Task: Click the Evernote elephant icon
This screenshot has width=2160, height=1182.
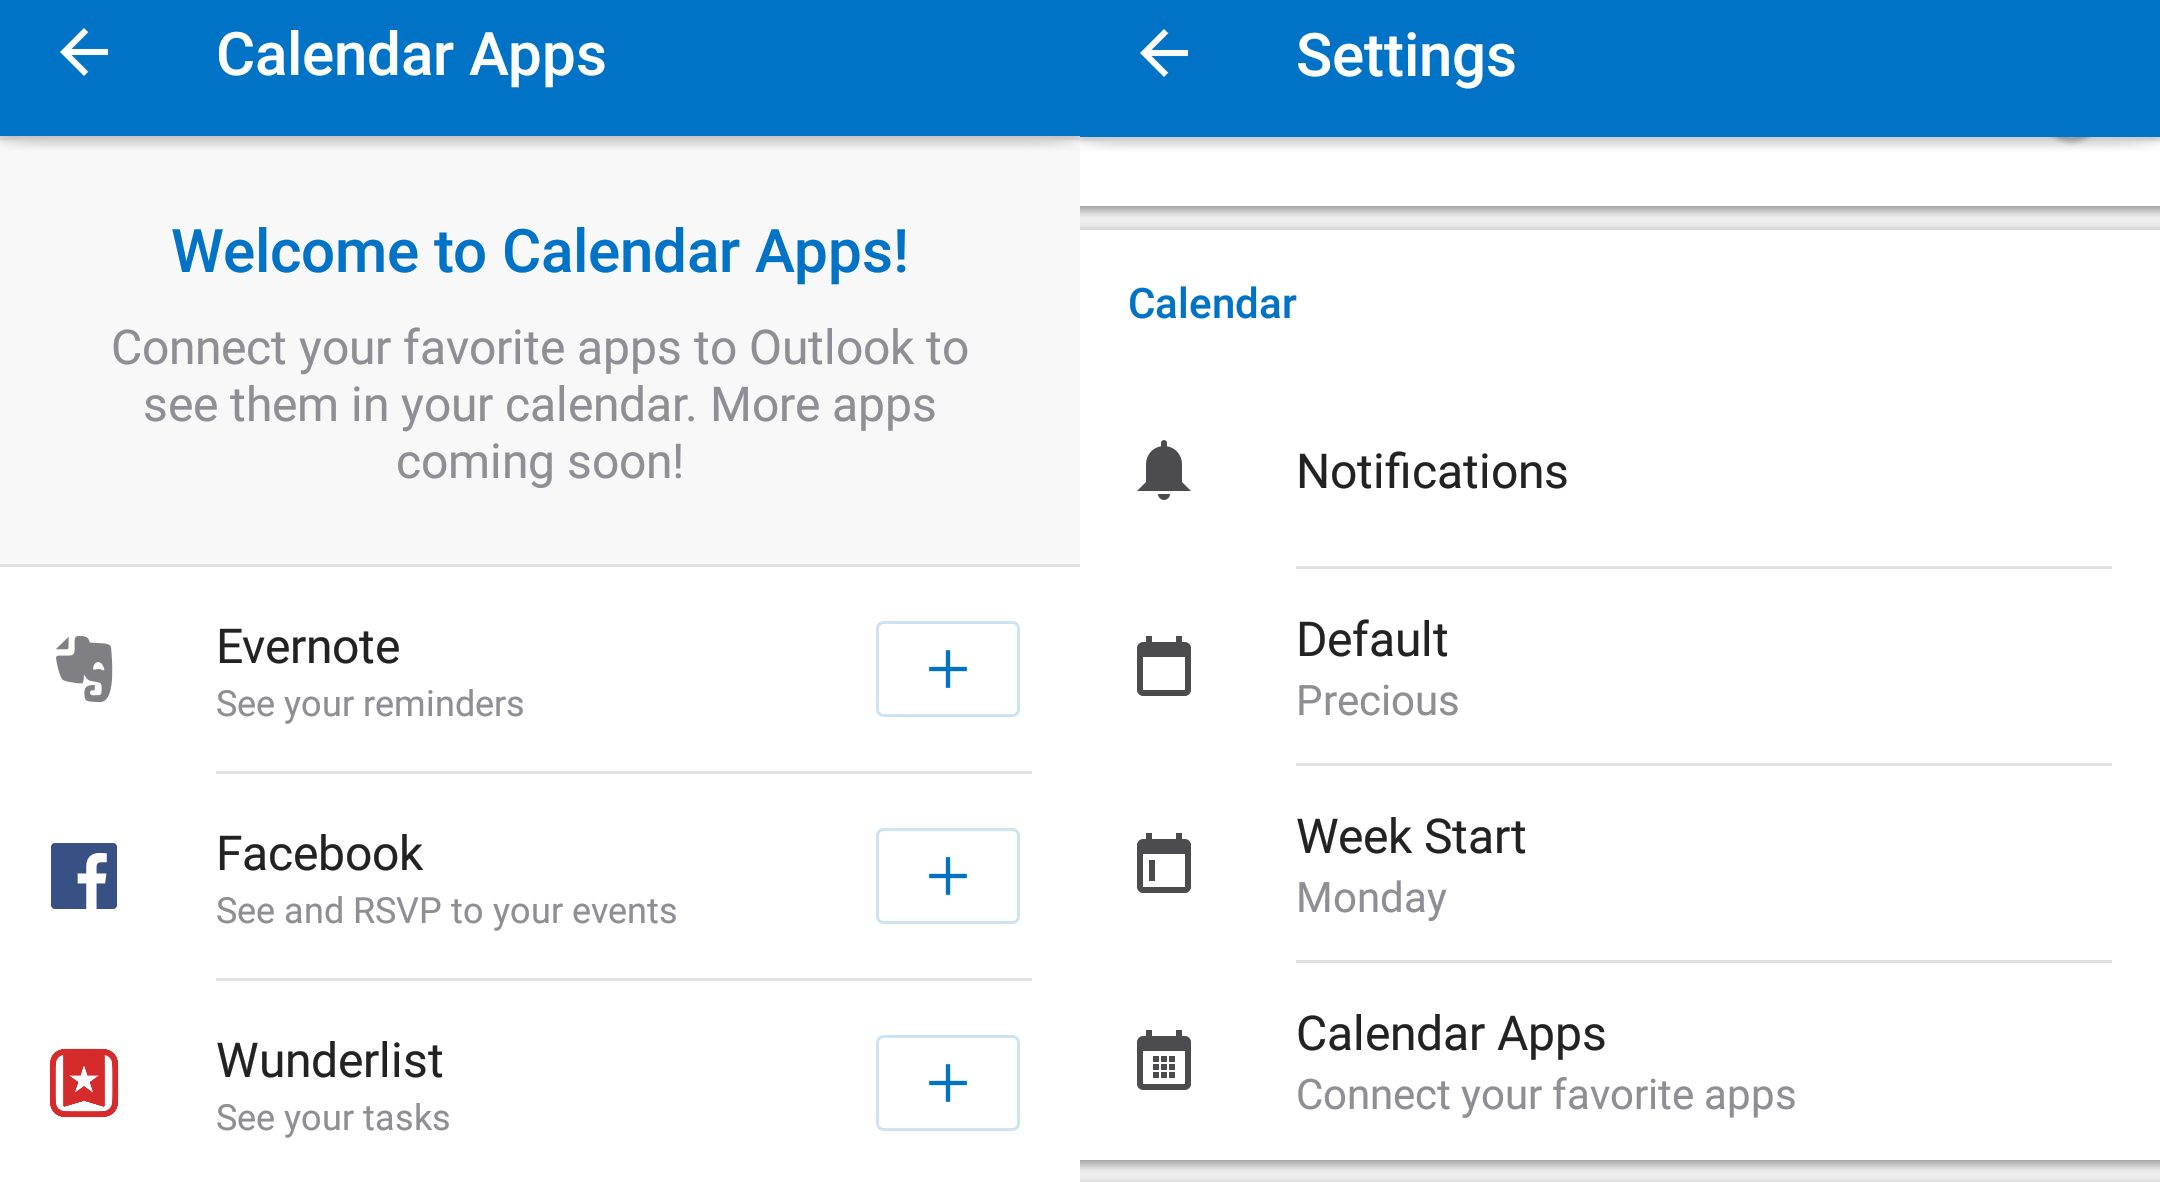Action: click(85, 668)
